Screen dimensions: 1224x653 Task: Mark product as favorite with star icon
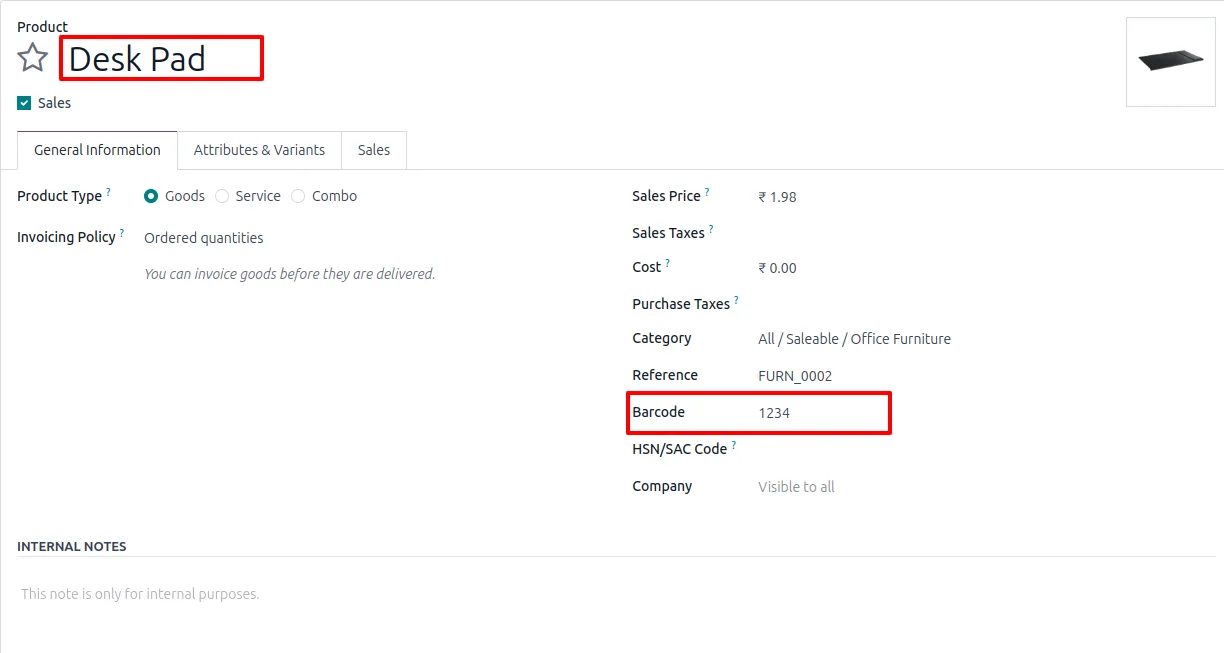click(x=33, y=58)
